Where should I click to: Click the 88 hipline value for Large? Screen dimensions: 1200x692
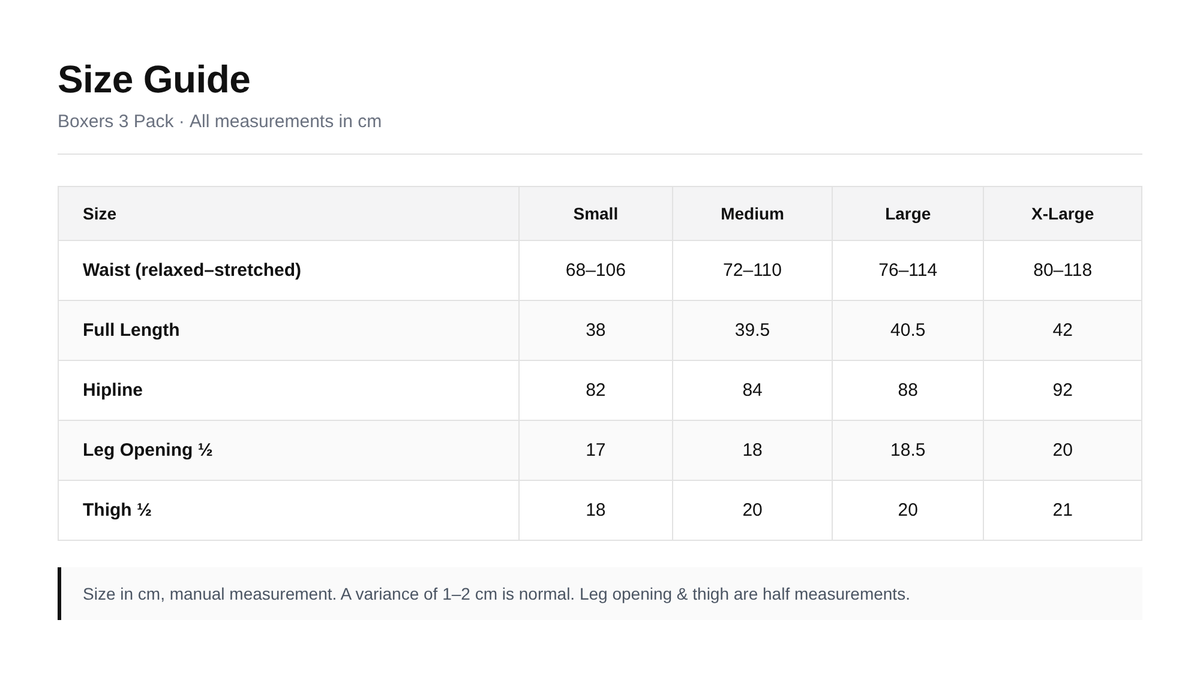907,390
